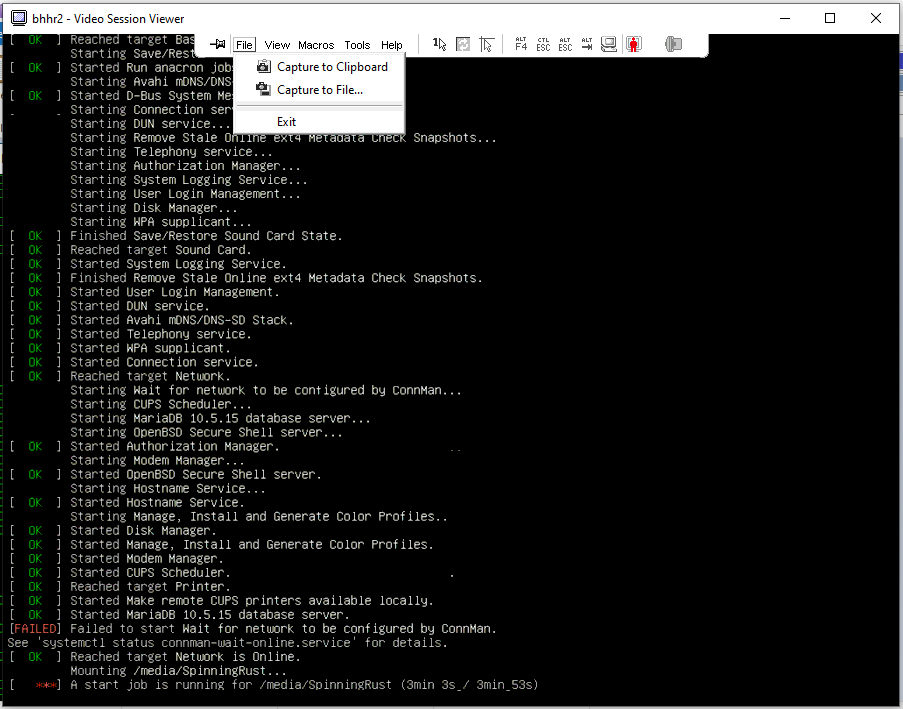Click the computer monitor toolbar icon

pyautogui.click(x=608, y=44)
